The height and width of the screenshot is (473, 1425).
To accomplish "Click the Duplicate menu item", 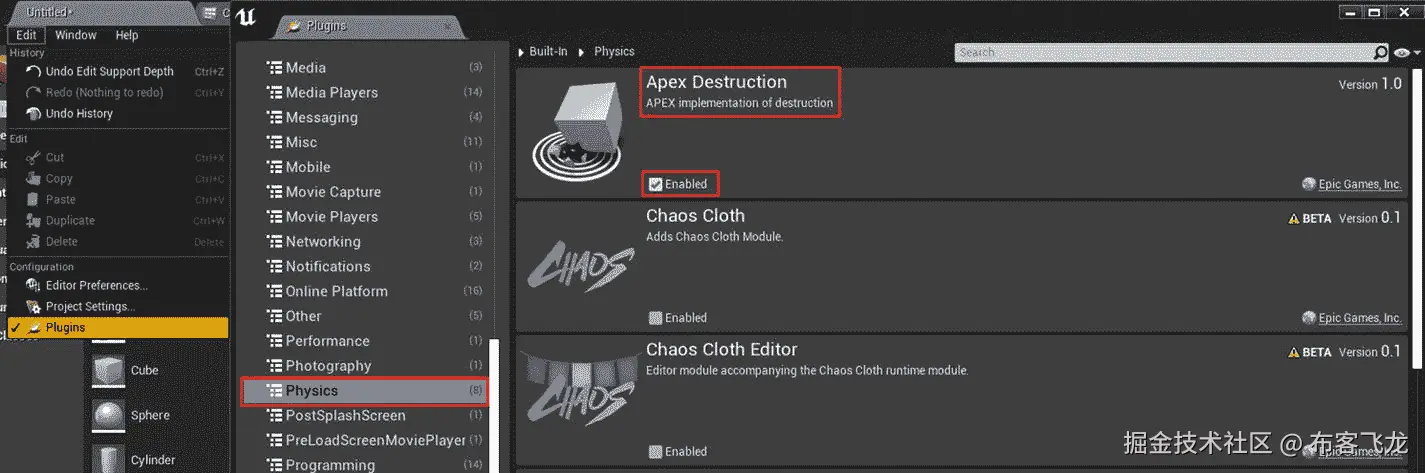I will [x=118, y=220].
